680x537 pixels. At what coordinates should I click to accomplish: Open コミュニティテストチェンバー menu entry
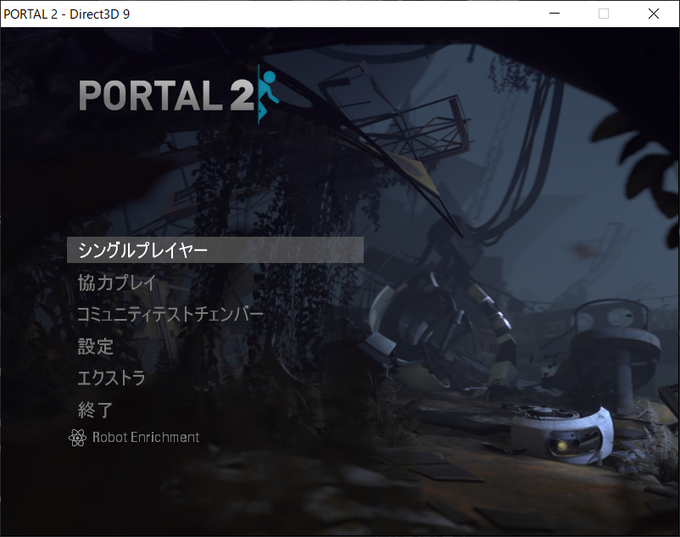coord(170,314)
